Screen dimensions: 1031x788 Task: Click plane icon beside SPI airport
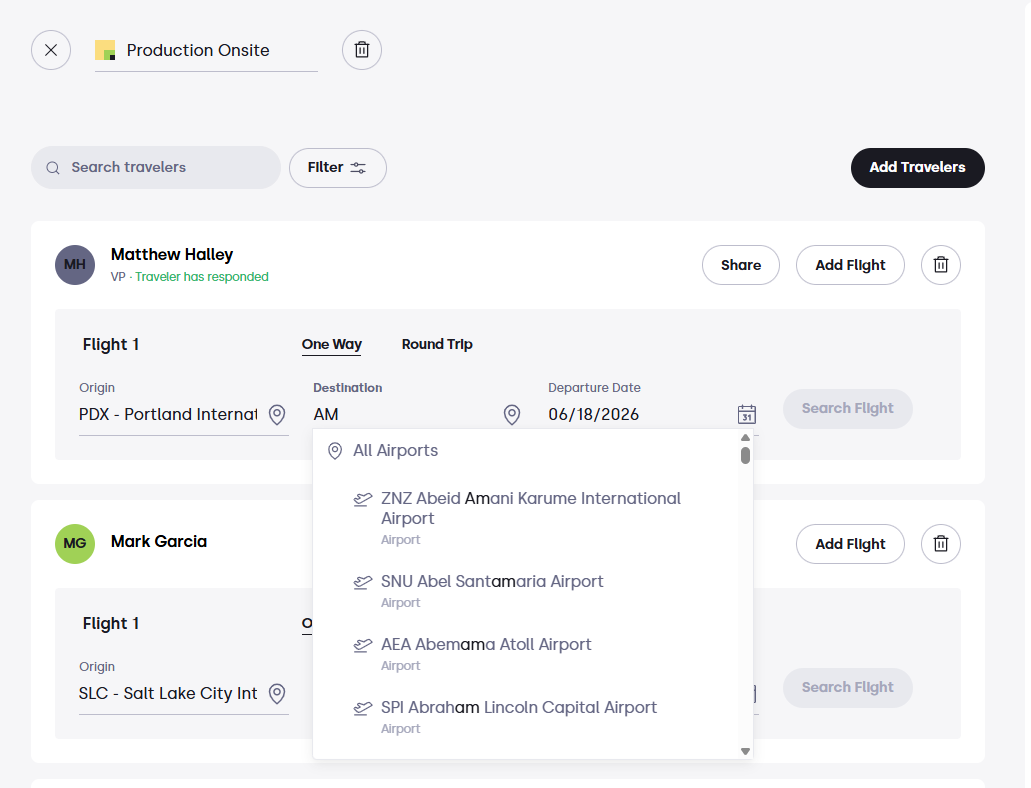[x=363, y=708]
